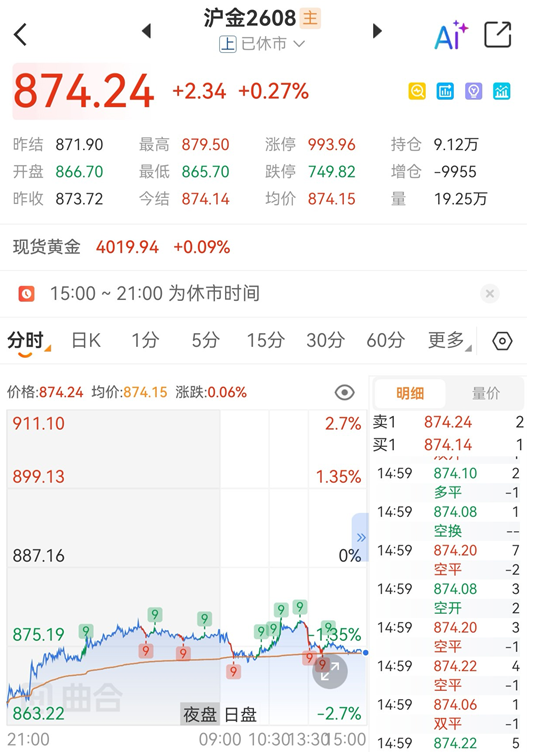Open the 更多 timeframe dropdown
Image resolution: width=536 pixels, height=752 pixels.
coord(449,341)
